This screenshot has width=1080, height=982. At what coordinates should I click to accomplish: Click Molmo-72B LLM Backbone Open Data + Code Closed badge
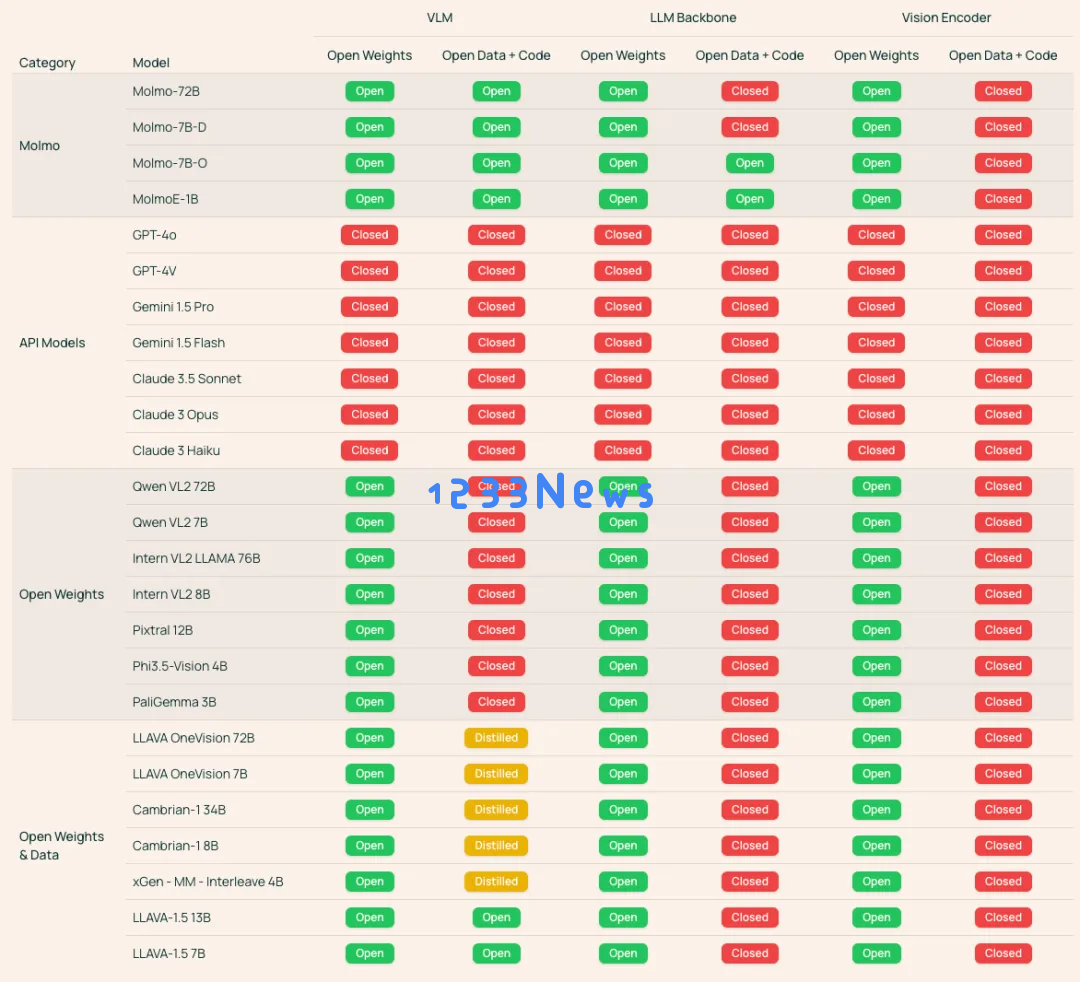(749, 91)
